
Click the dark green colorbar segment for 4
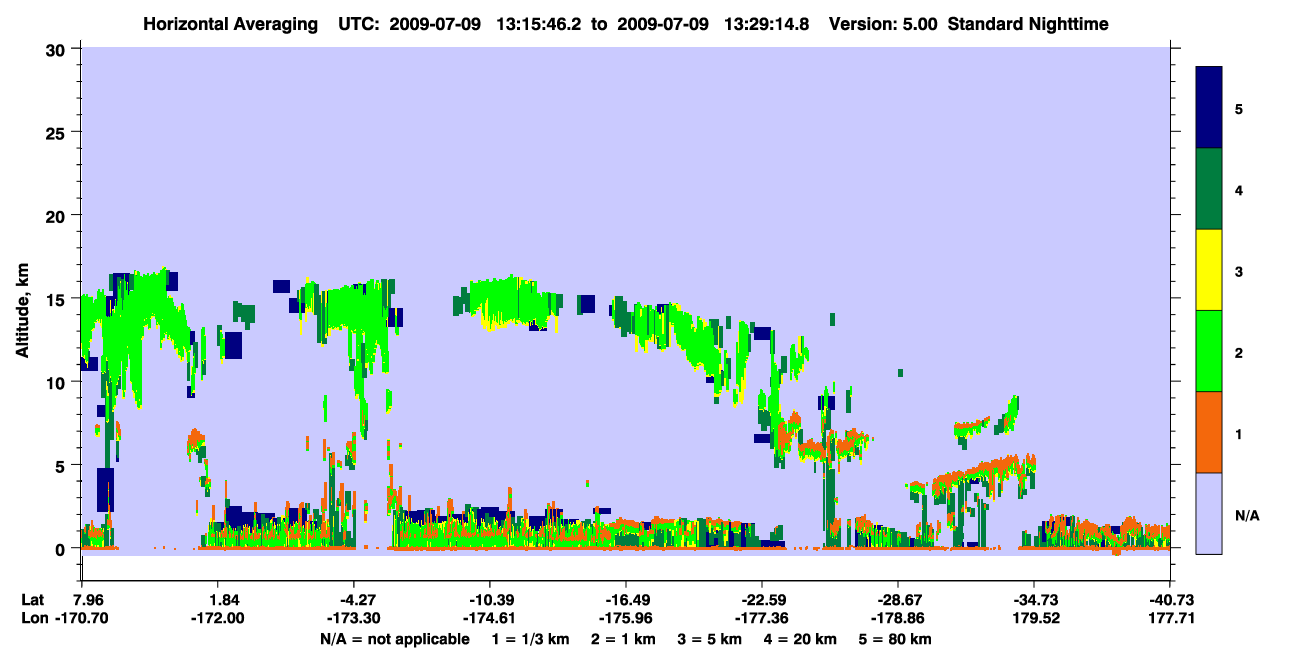pyautogui.click(x=1209, y=189)
